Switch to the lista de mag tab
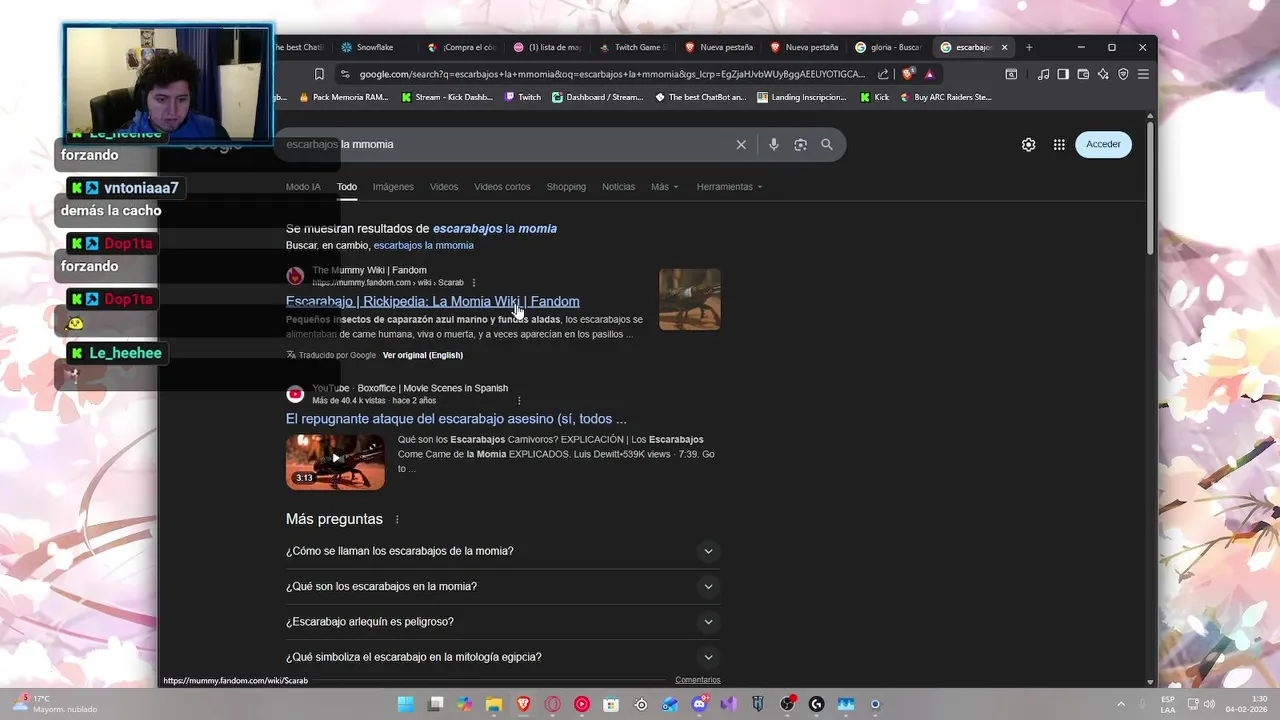The width and height of the screenshot is (1280, 720). (548, 47)
